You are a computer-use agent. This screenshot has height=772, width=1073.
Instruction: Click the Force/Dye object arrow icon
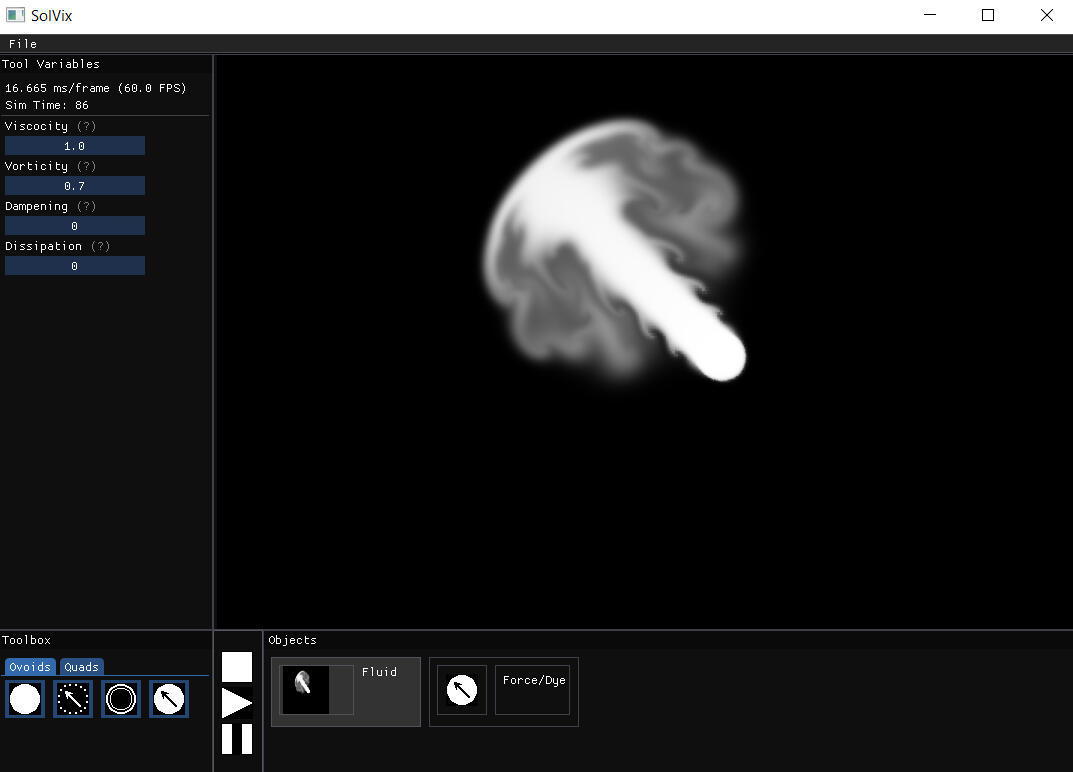tap(461, 690)
